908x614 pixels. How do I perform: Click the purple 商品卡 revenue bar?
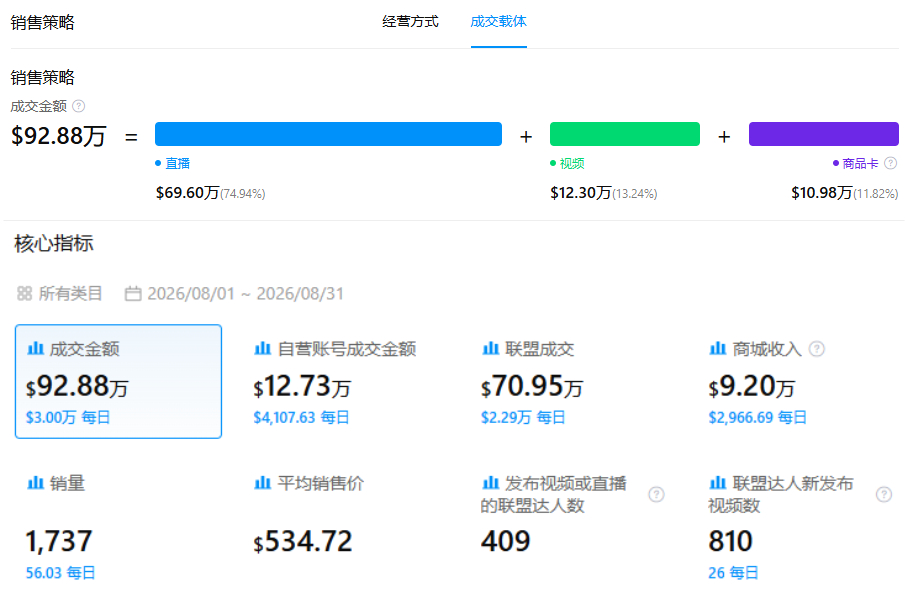[x=823, y=134]
